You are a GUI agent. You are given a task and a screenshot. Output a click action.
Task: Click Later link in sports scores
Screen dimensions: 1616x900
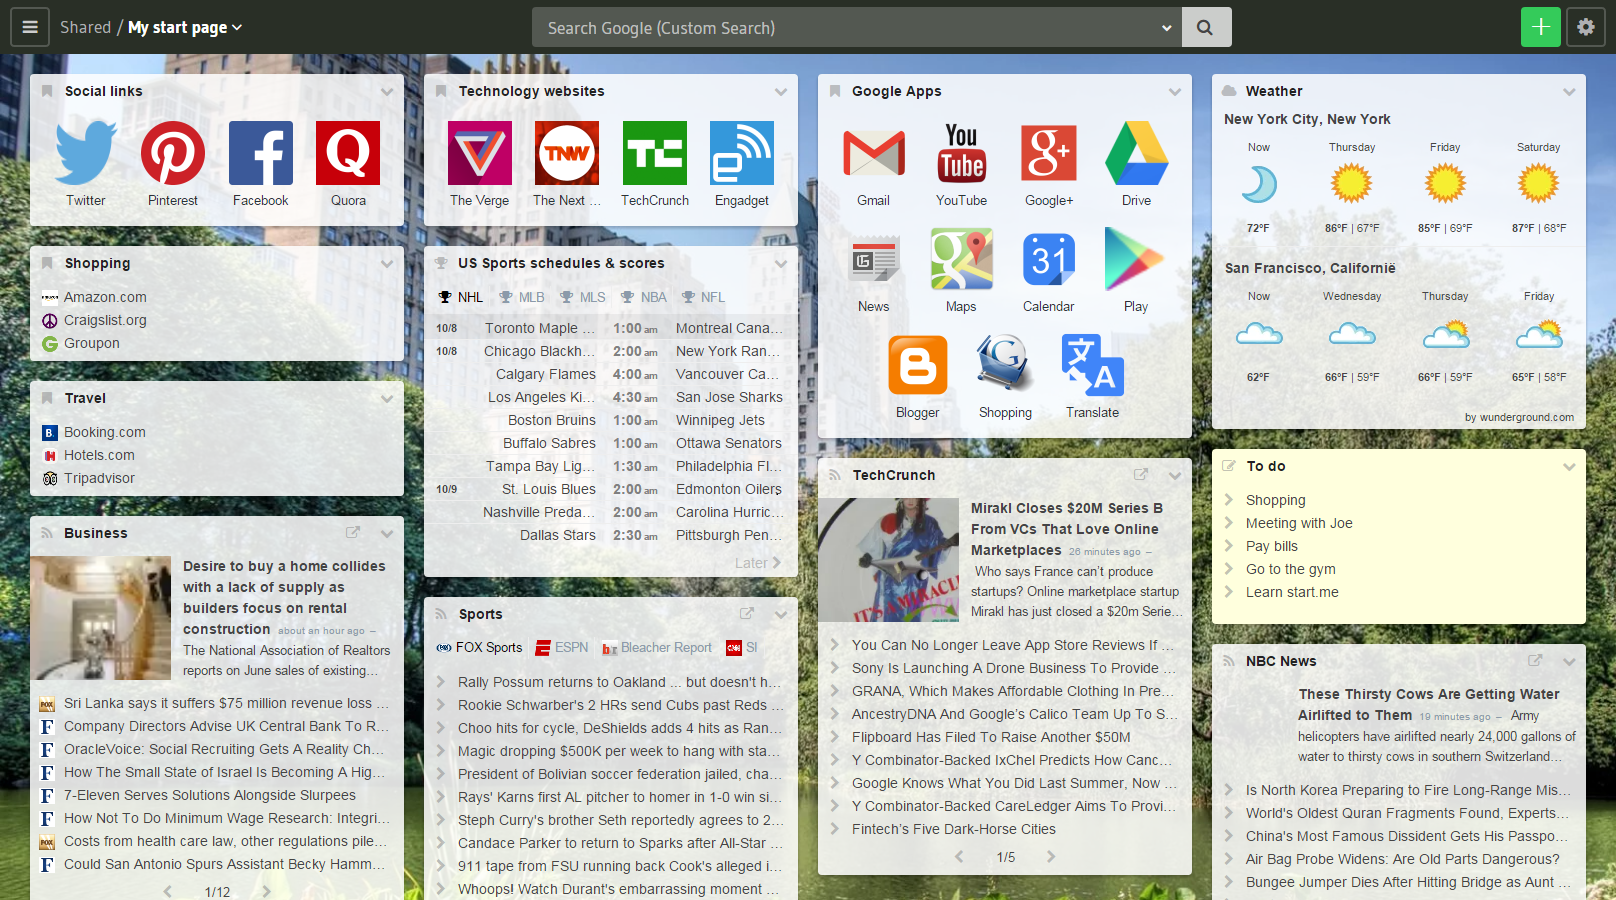pyautogui.click(x=757, y=563)
